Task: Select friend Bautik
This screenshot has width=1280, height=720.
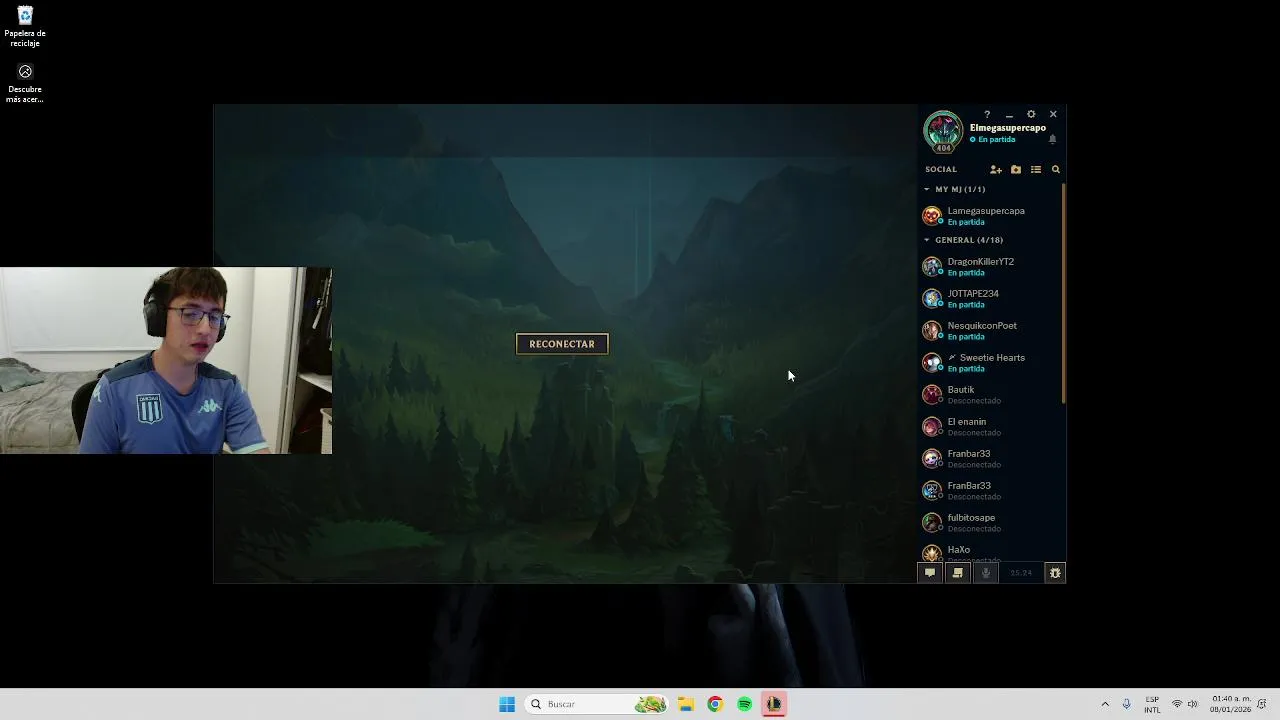Action: (990, 395)
